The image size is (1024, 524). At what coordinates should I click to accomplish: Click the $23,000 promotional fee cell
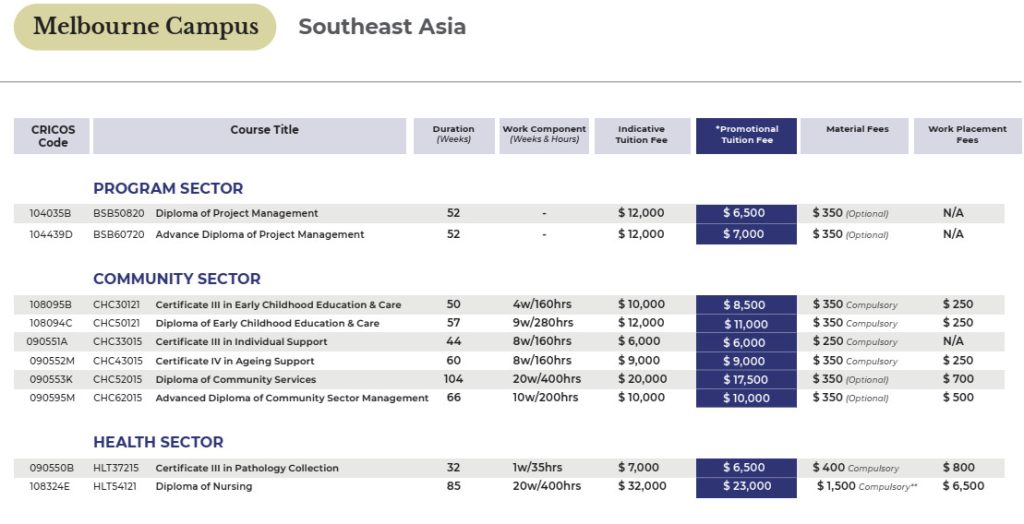(746, 487)
